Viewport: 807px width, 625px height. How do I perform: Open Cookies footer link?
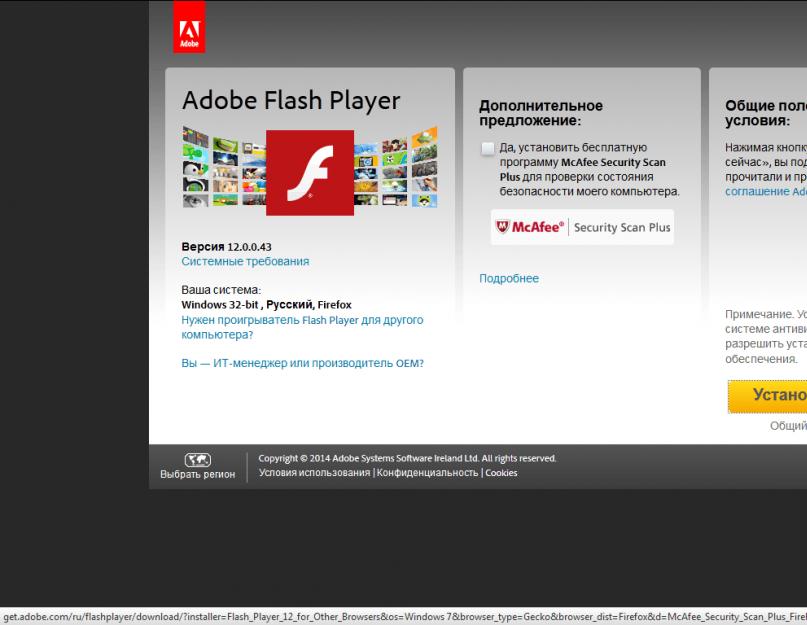click(501, 473)
